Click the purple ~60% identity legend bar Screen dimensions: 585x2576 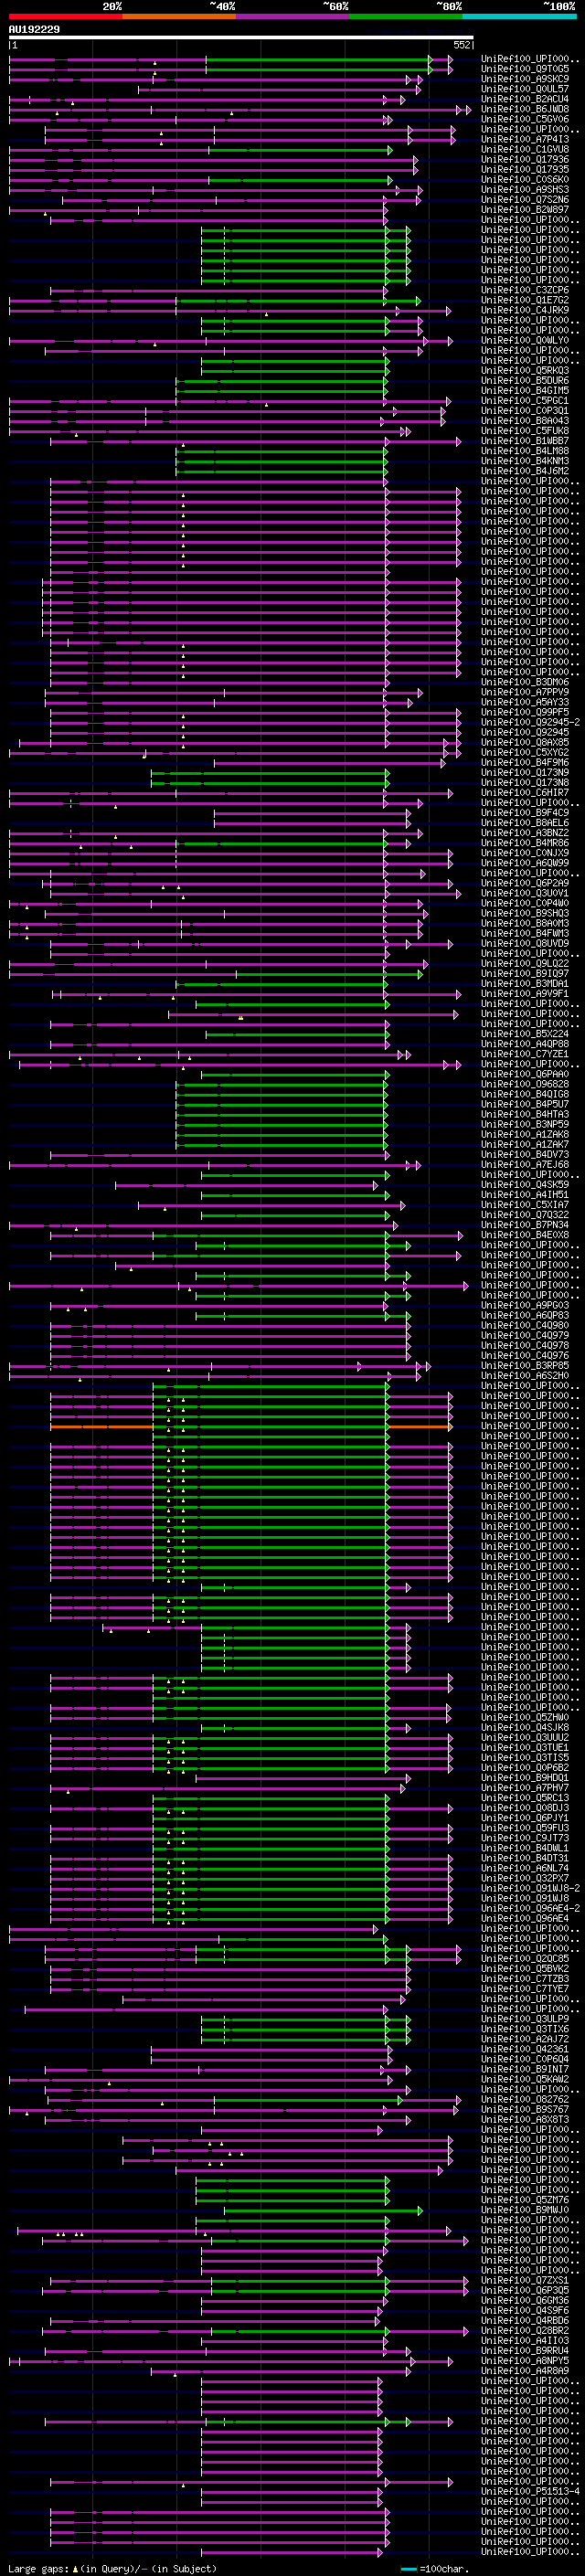click(292, 16)
